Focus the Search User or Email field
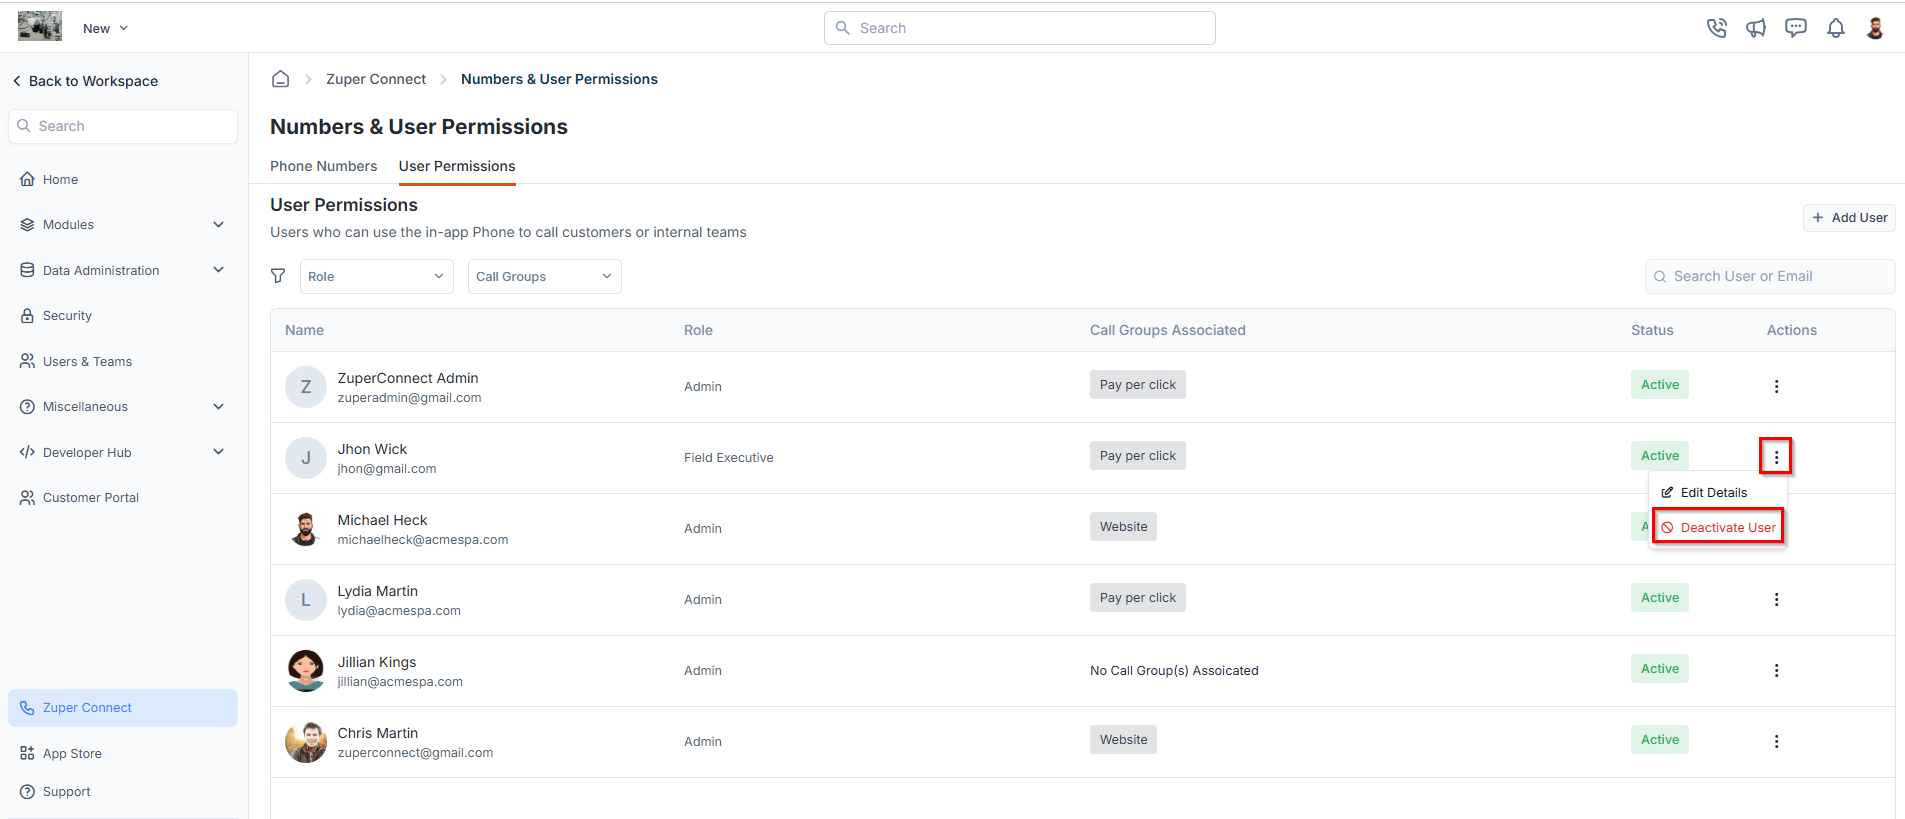This screenshot has height=819, width=1905. pos(1770,277)
